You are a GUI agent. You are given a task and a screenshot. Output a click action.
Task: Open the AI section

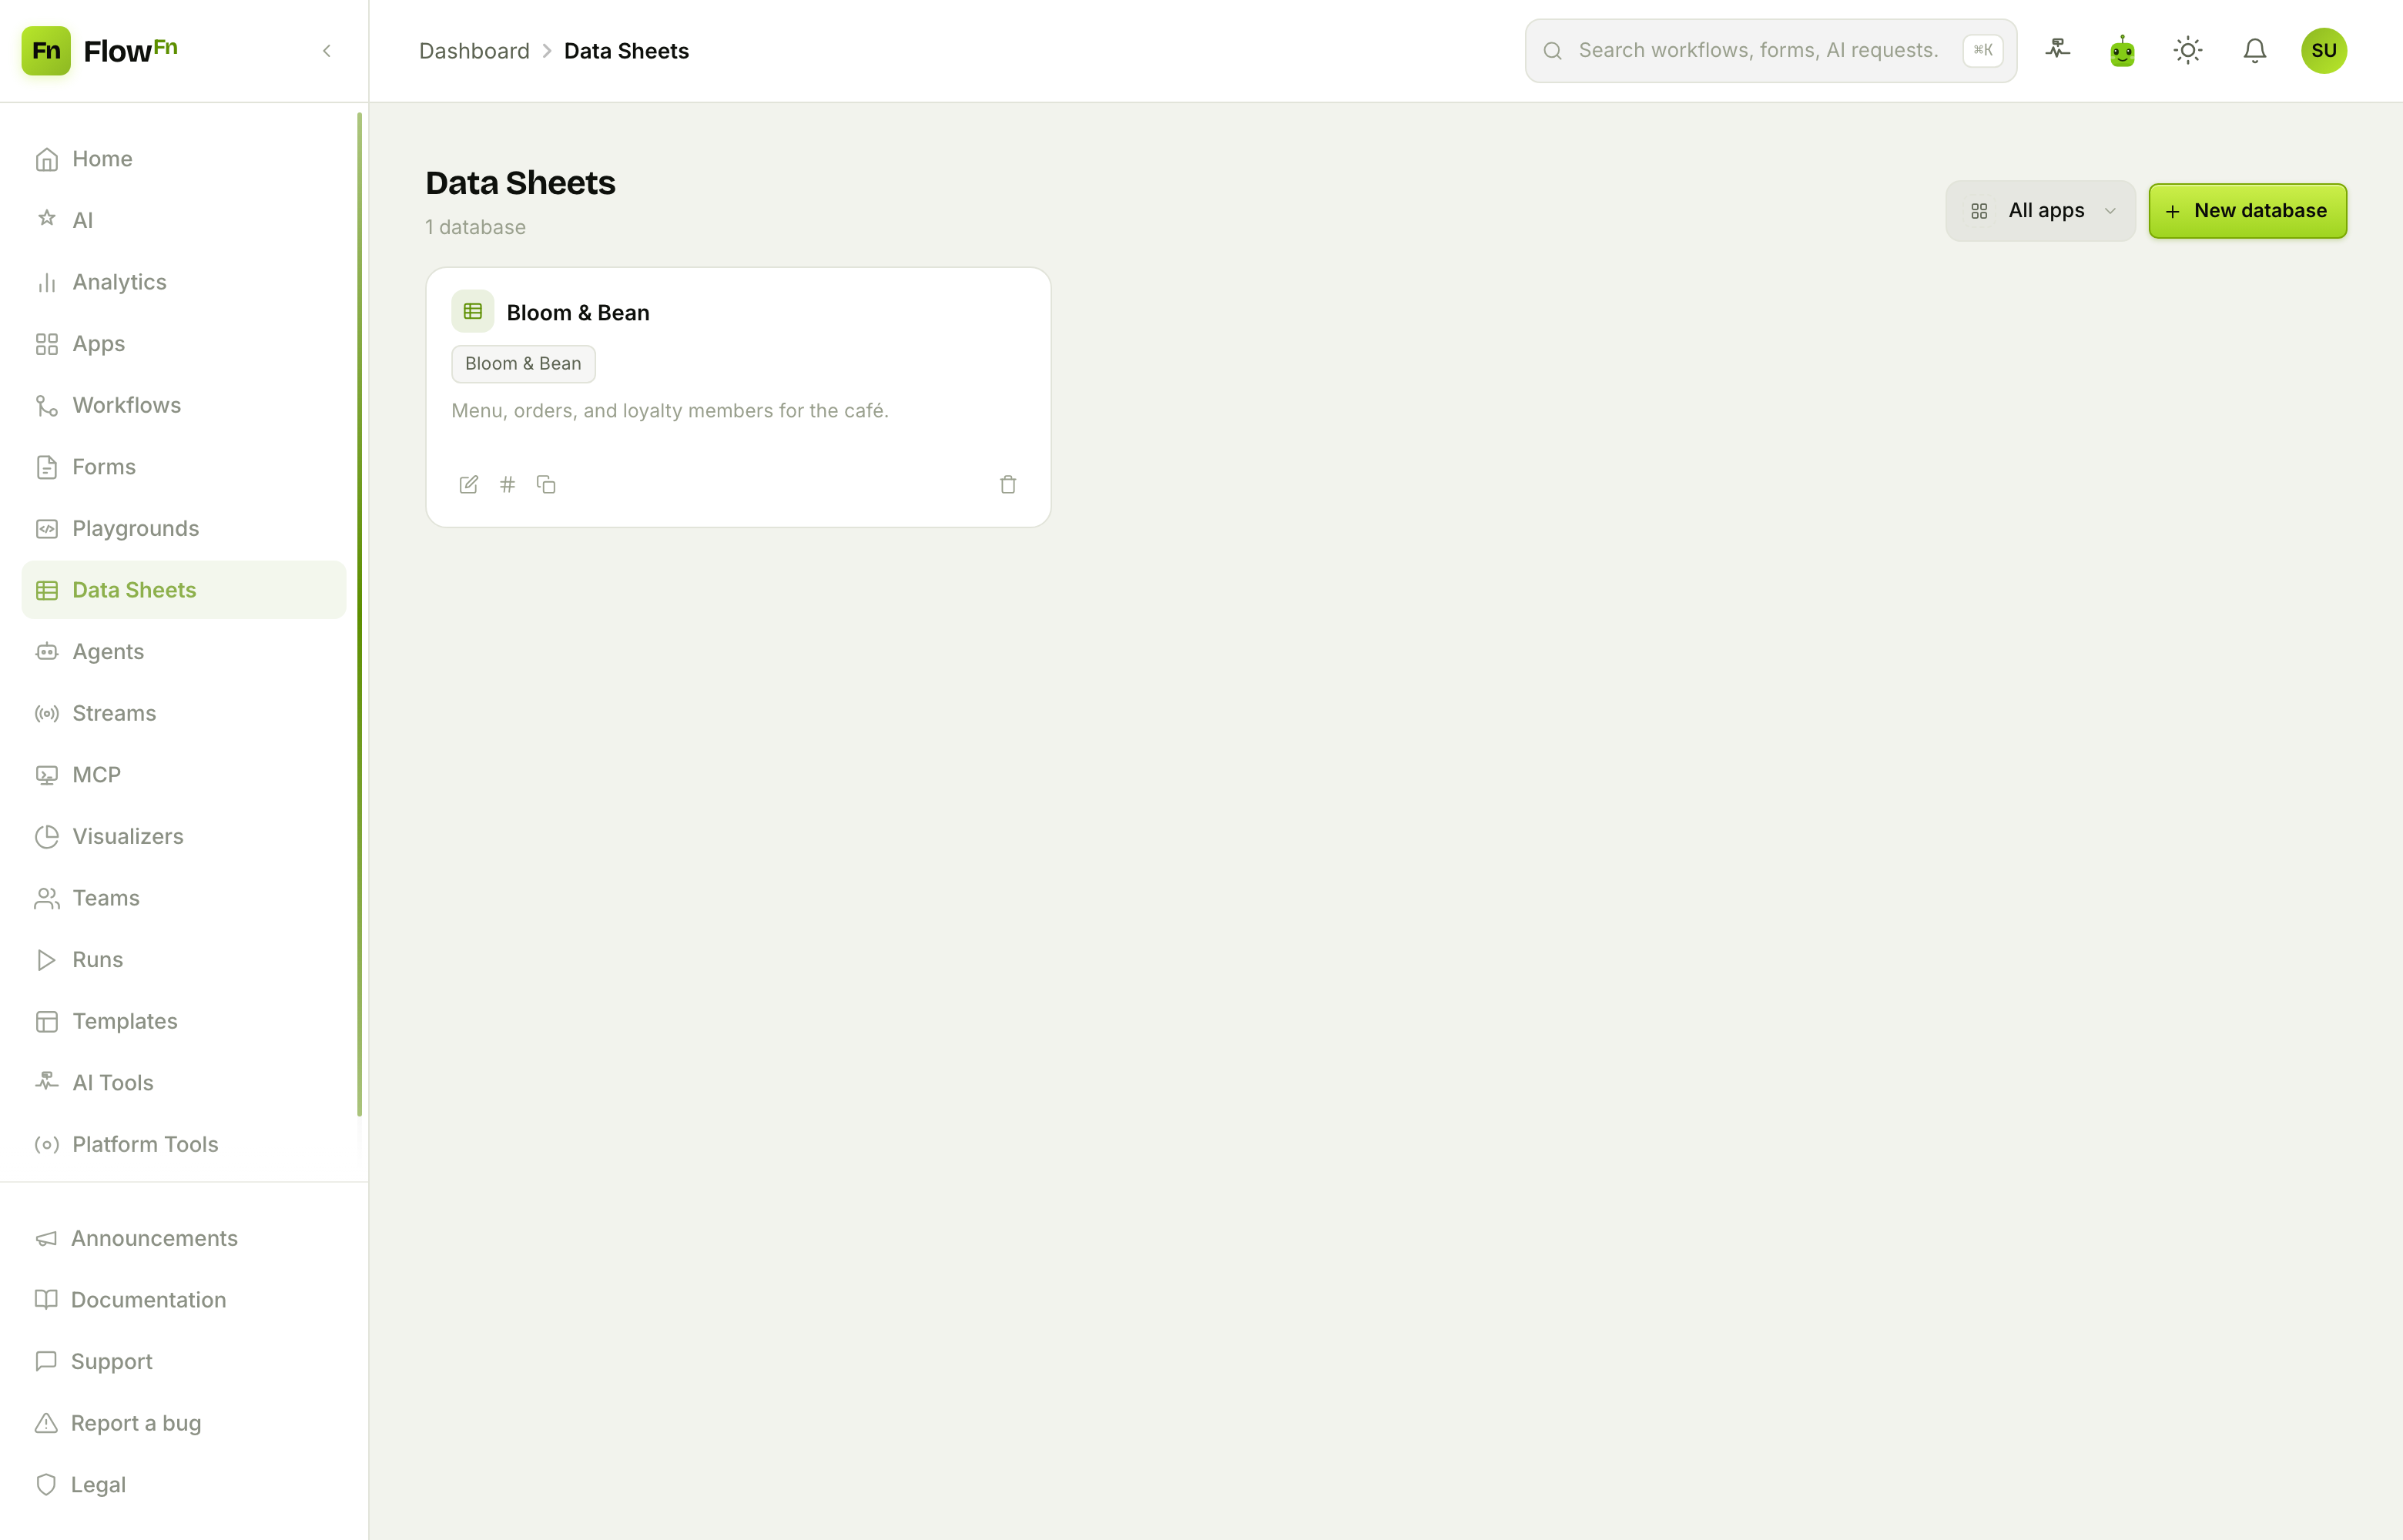[x=184, y=220]
